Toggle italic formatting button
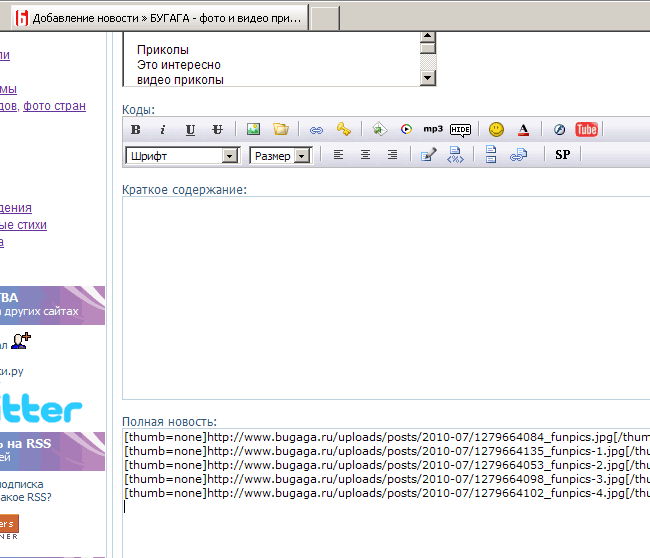The width and height of the screenshot is (650, 558). pyautogui.click(x=163, y=130)
